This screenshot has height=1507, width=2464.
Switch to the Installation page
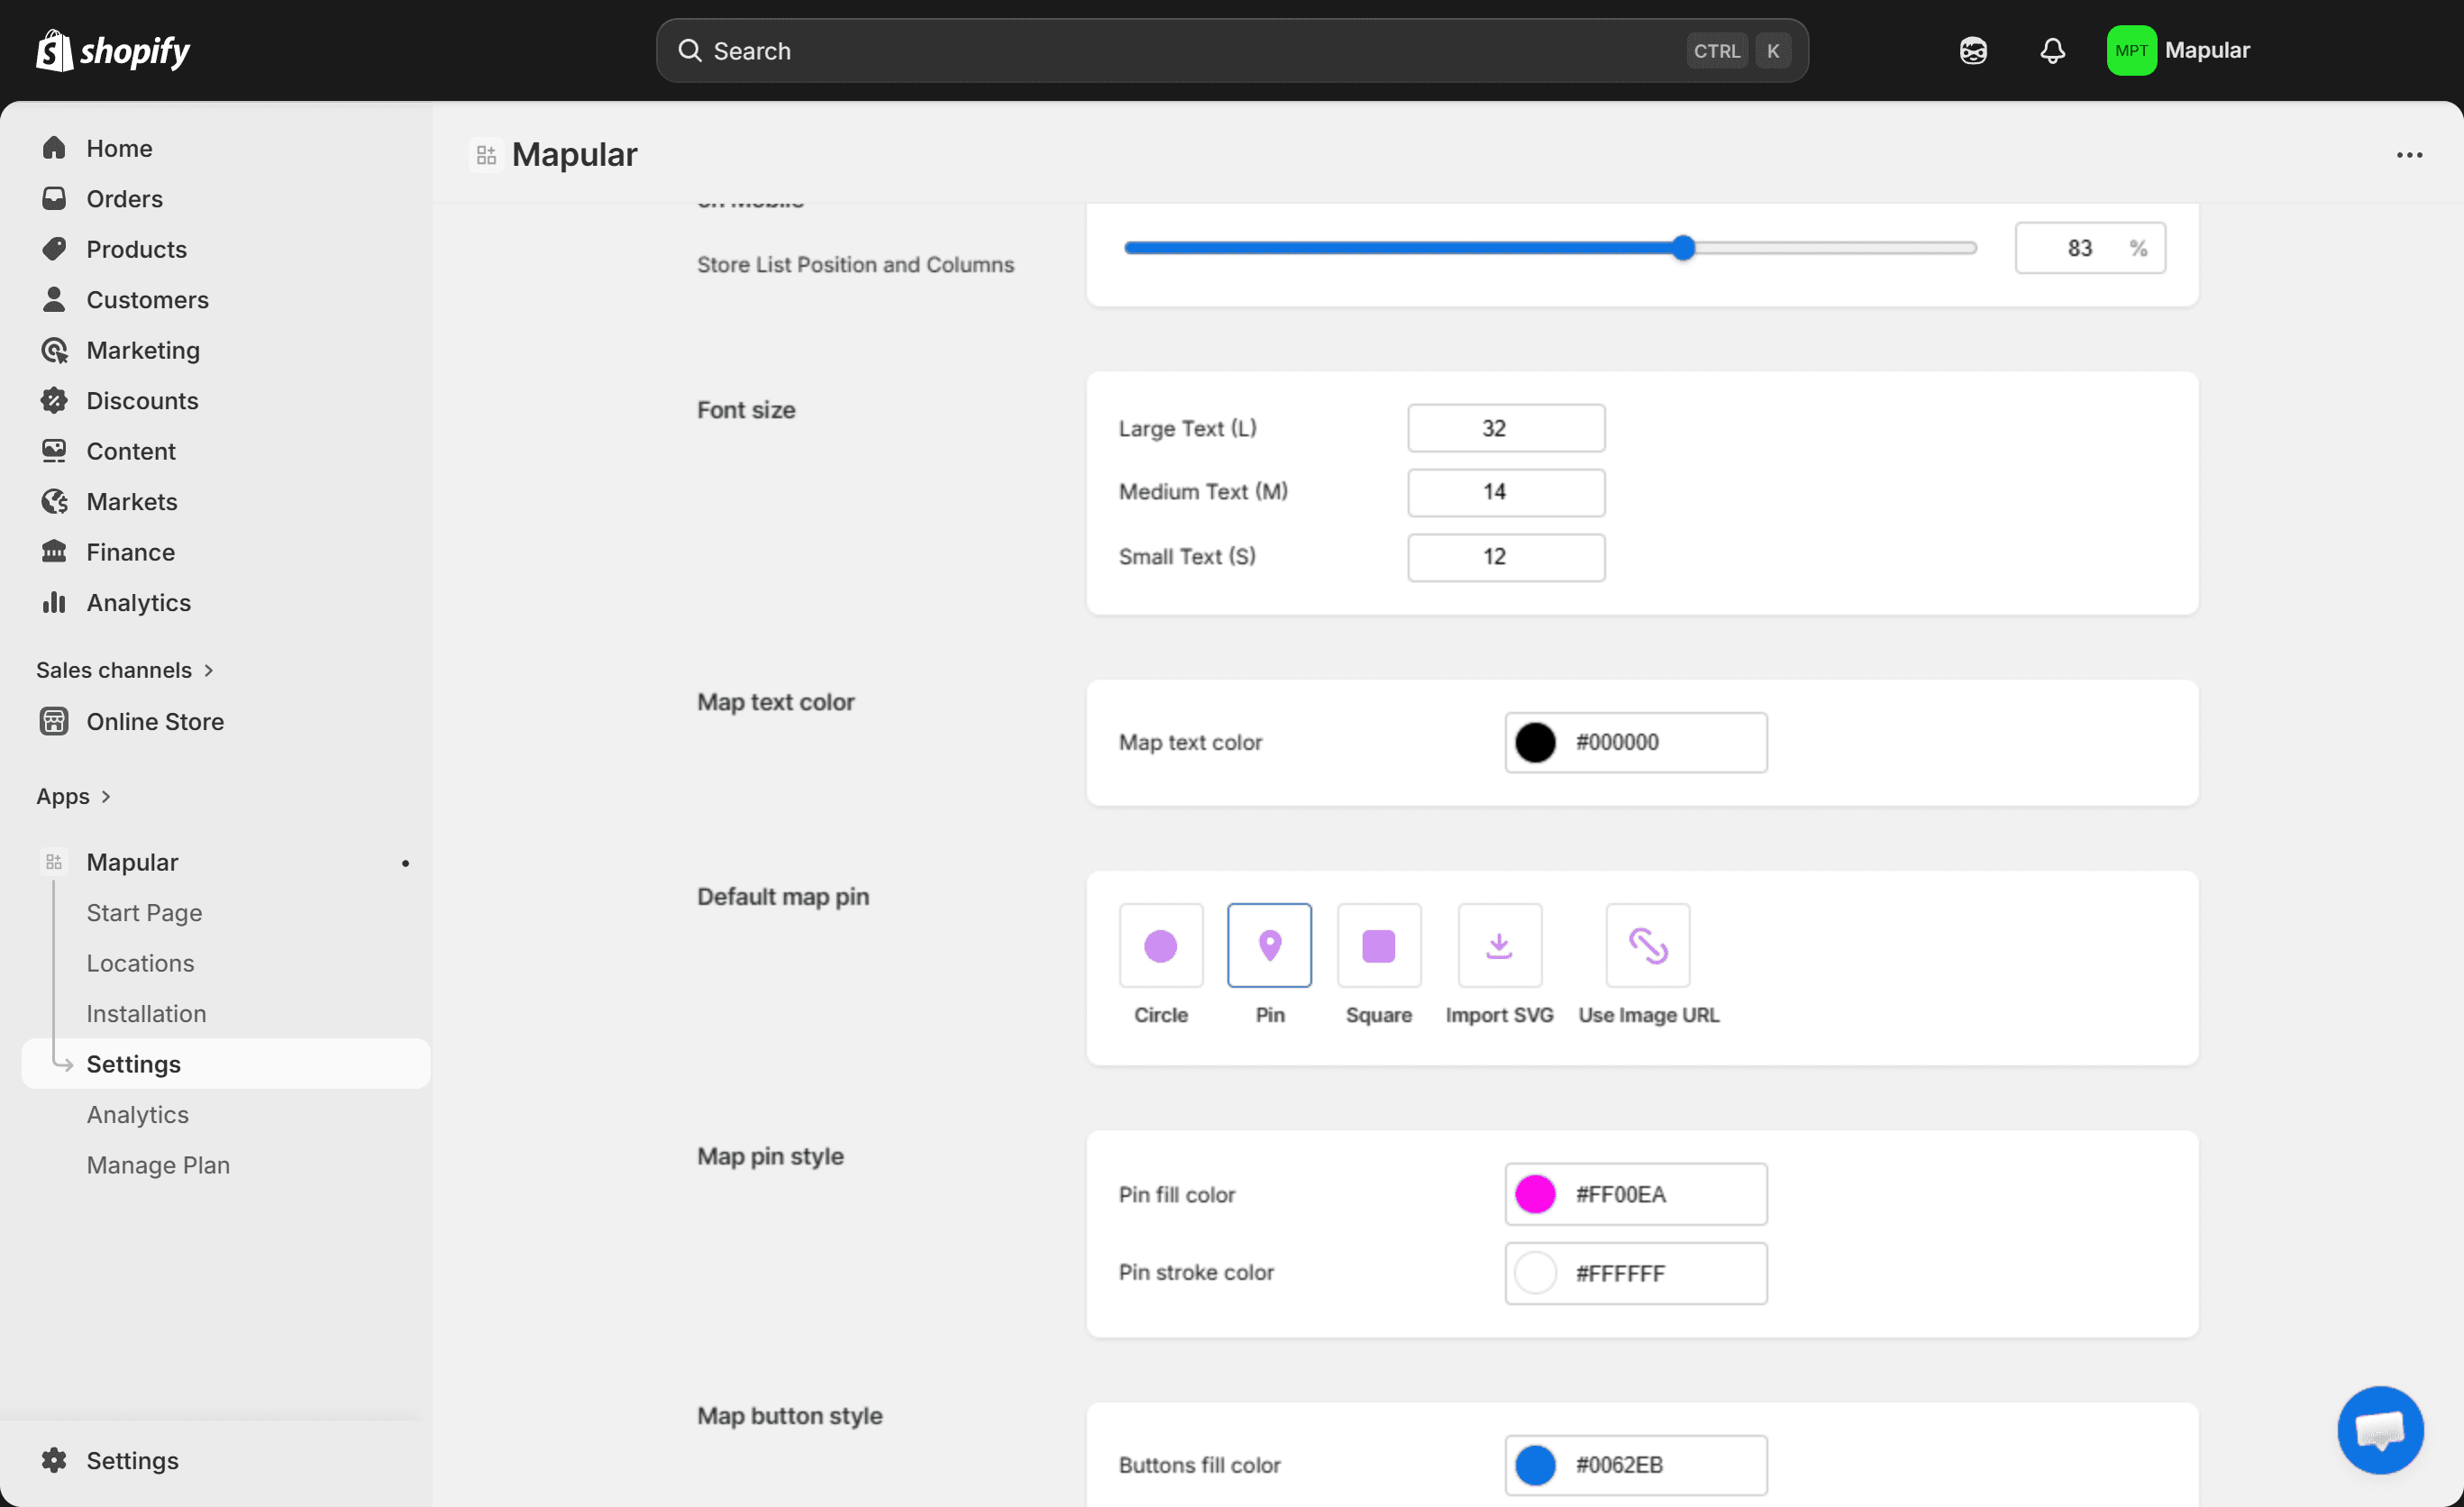tap(146, 1012)
